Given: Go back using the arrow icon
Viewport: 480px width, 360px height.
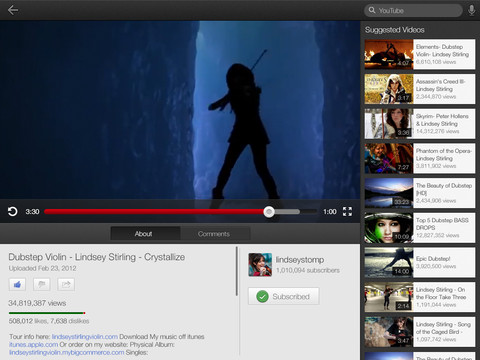Looking at the screenshot, I should pyautogui.click(x=13, y=10).
